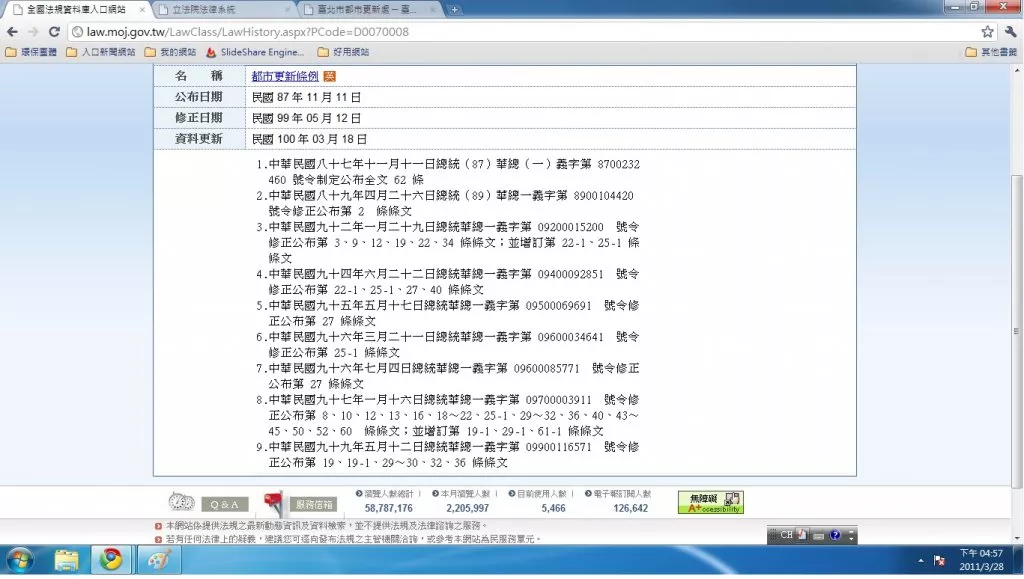The image size is (1024, 579).
Task: Click the 民國 99 年 05 月 12 日 date
Action: pyautogui.click(x=306, y=118)
